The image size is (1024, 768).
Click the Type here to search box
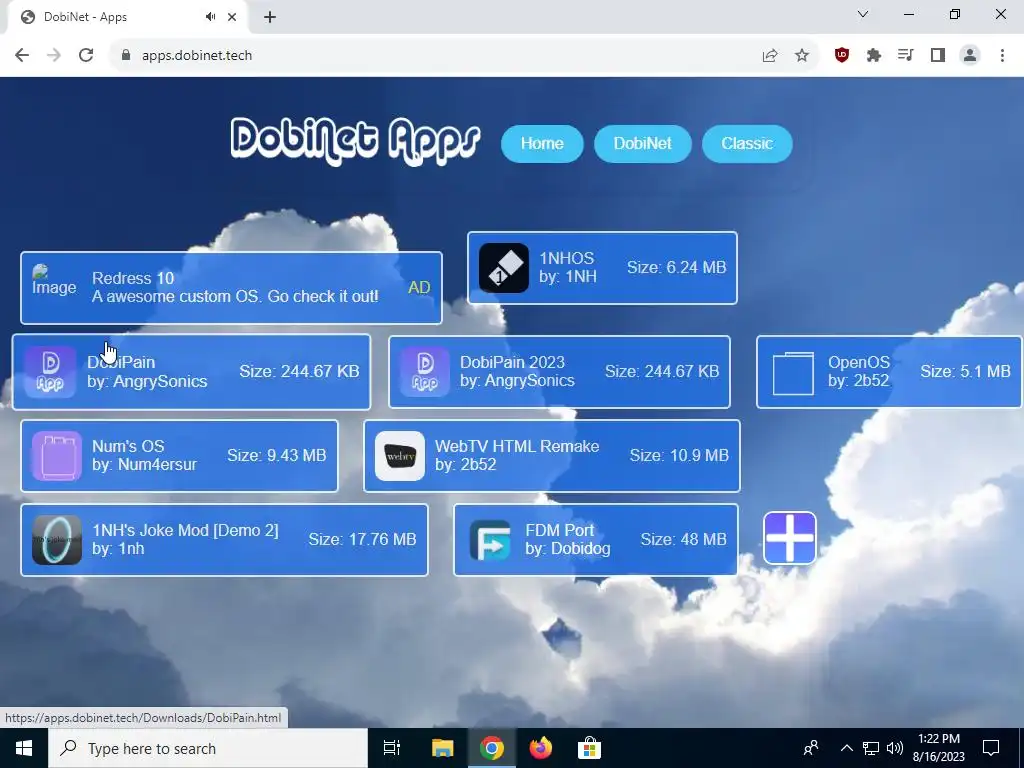[208, 748]
